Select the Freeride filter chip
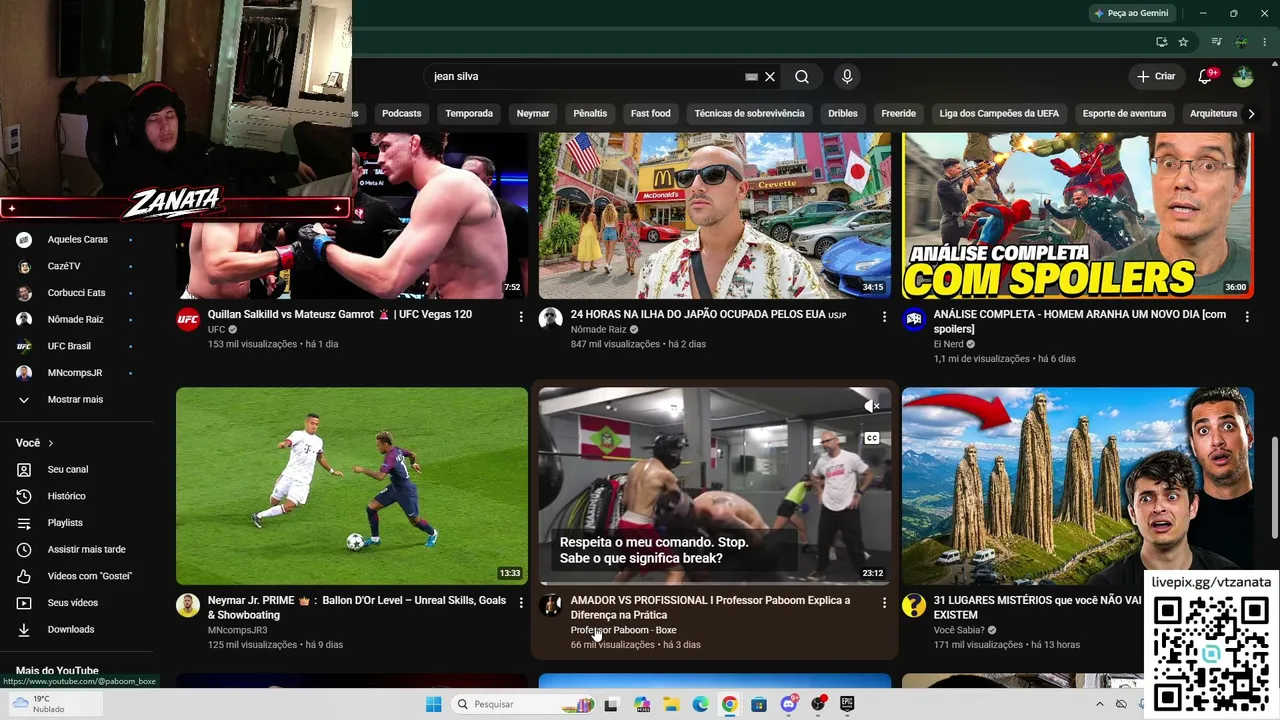 898,114
